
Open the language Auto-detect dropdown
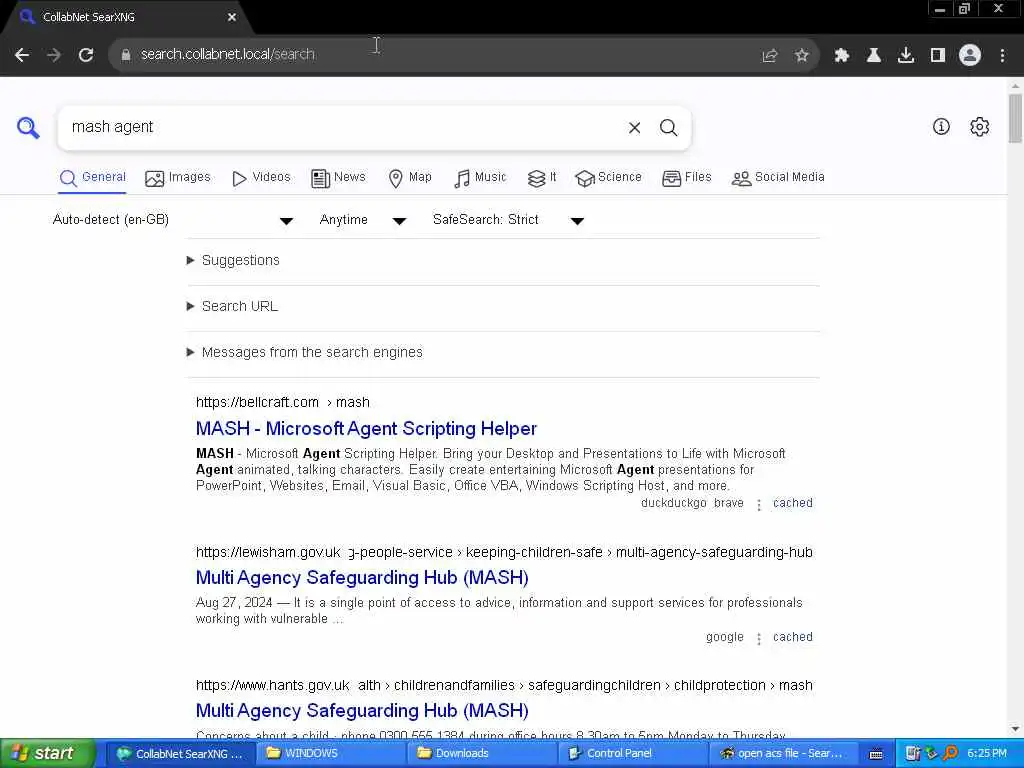point(173,220)
